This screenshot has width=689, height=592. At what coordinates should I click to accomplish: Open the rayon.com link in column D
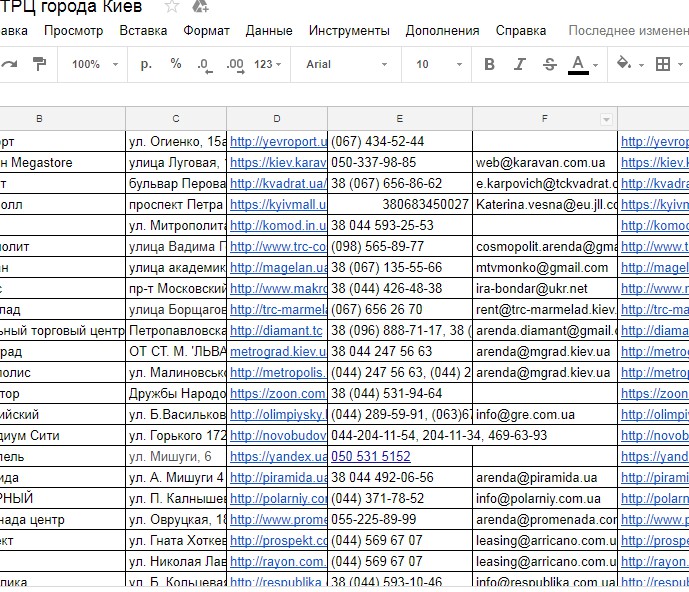pyautogui.click(x=278, y=562)
